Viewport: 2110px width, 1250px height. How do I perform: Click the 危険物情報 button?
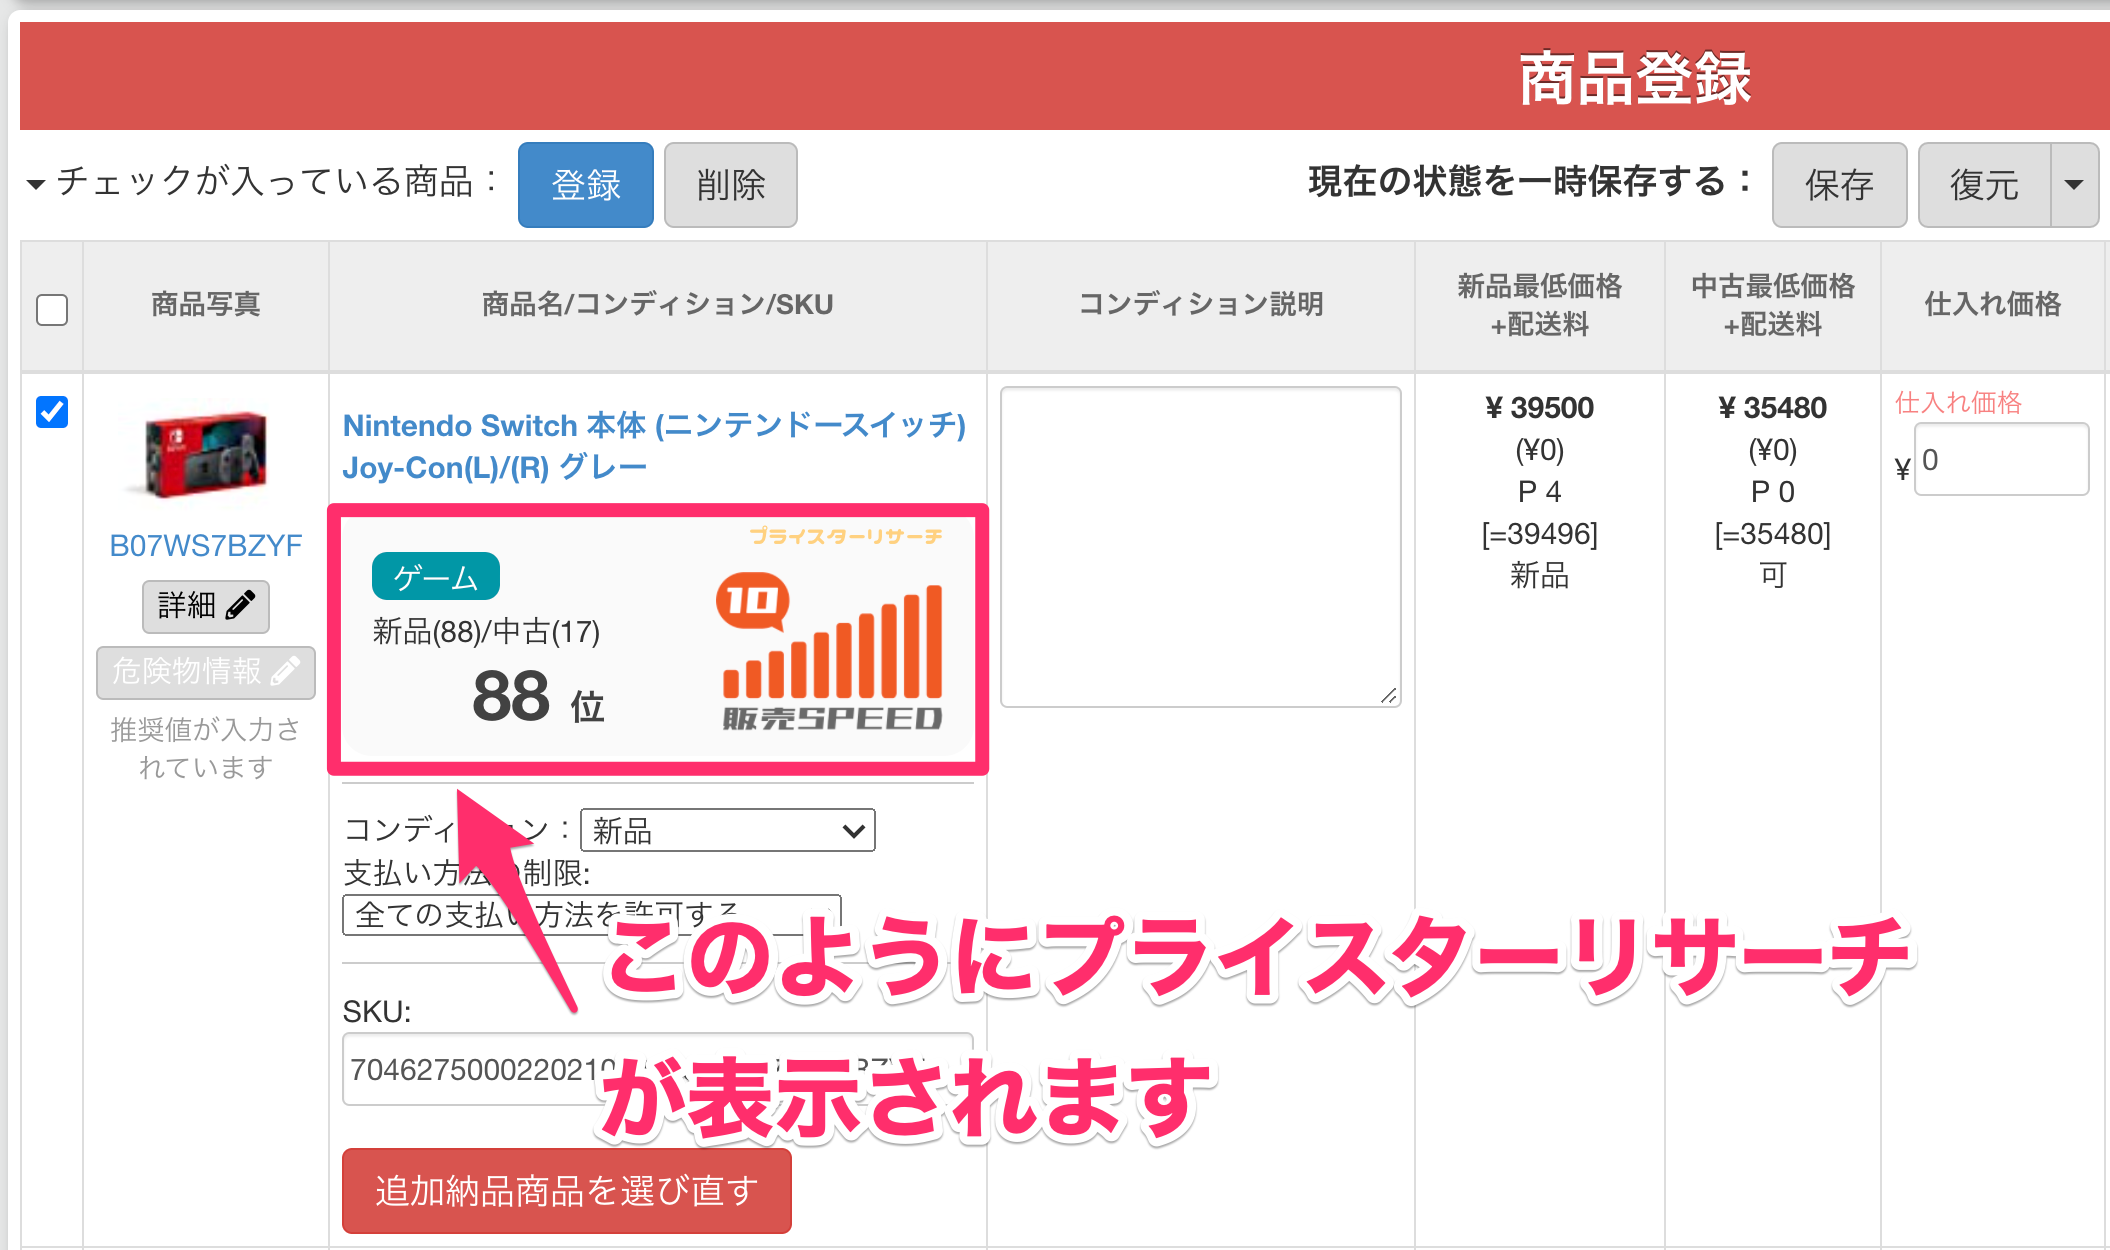coord(205,672)
